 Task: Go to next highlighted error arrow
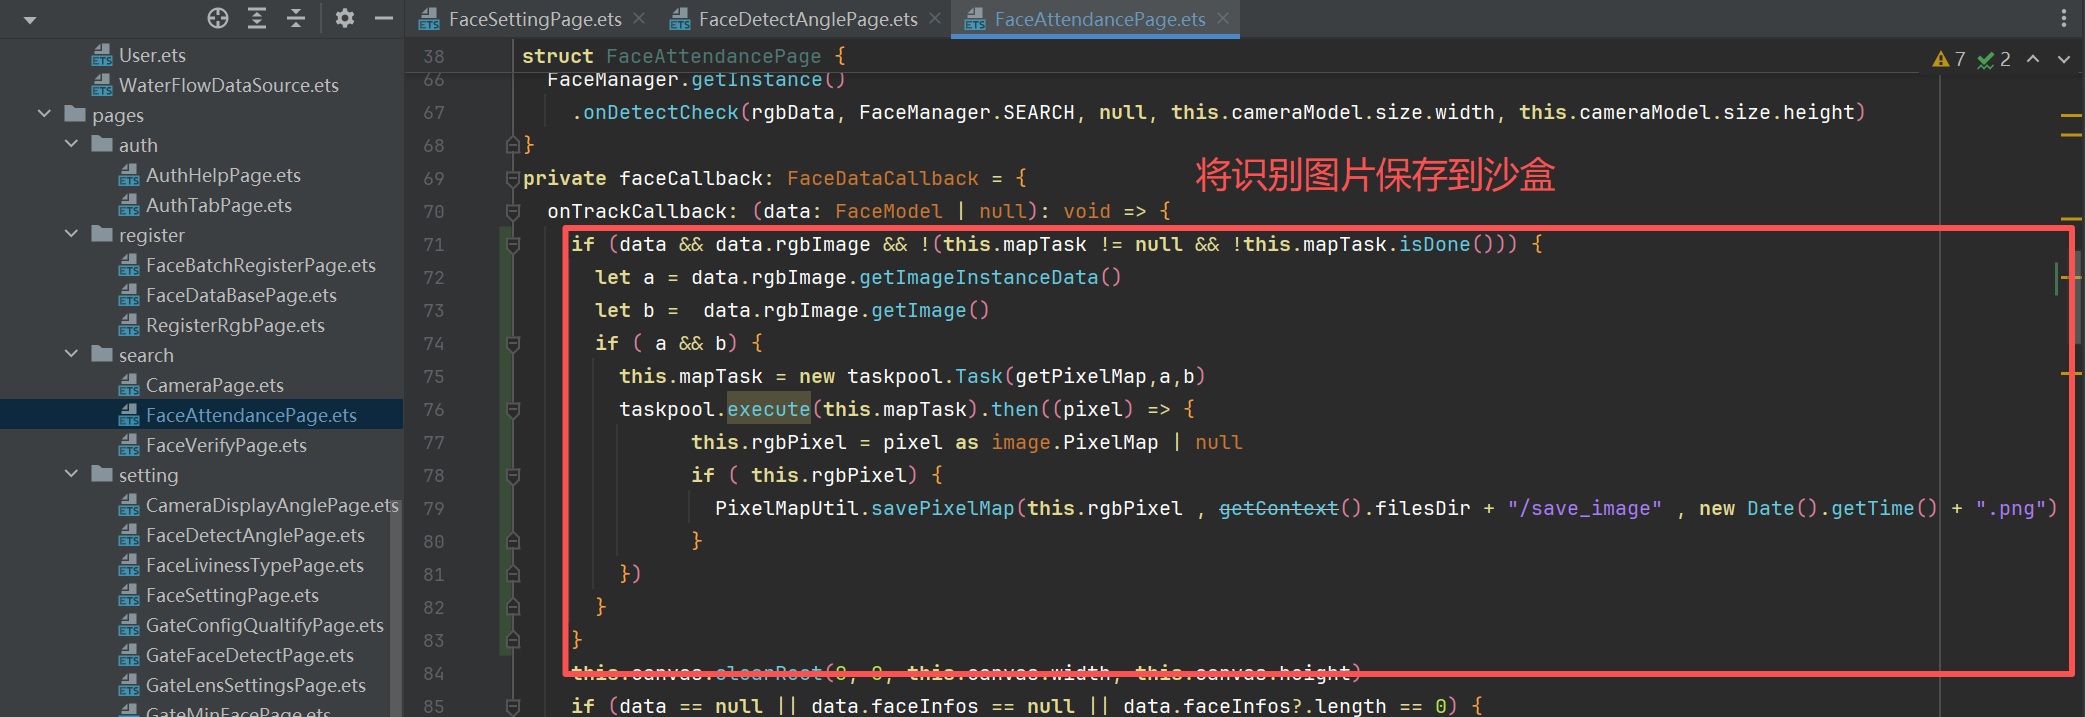click(x=2064, y=59)
